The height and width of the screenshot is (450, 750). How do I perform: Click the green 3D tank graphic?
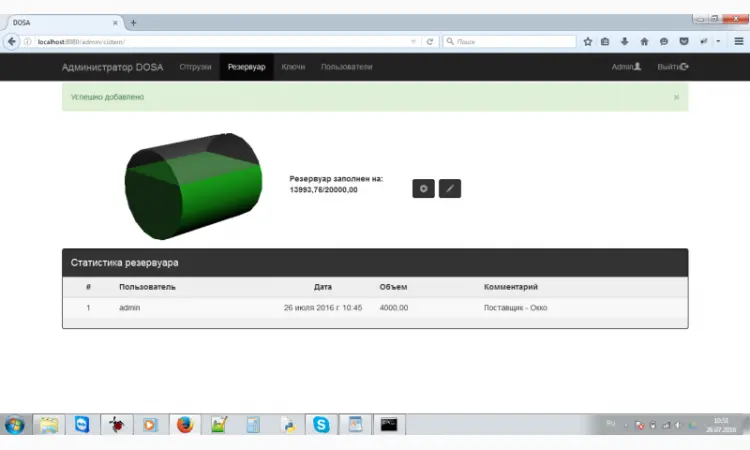click(x=193, y=186)
